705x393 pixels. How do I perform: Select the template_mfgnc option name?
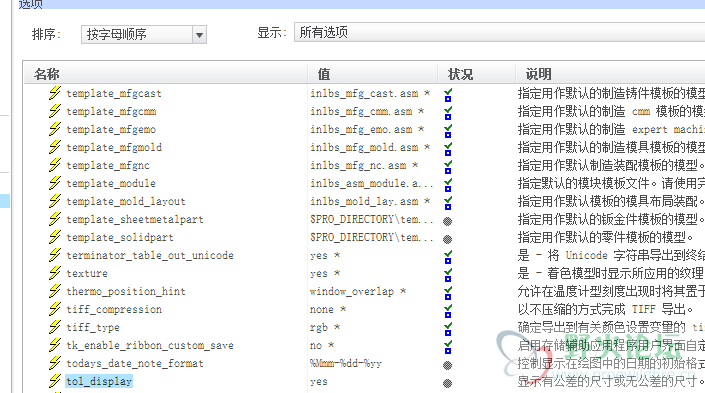pyautogui.click(x=108, y=165)
